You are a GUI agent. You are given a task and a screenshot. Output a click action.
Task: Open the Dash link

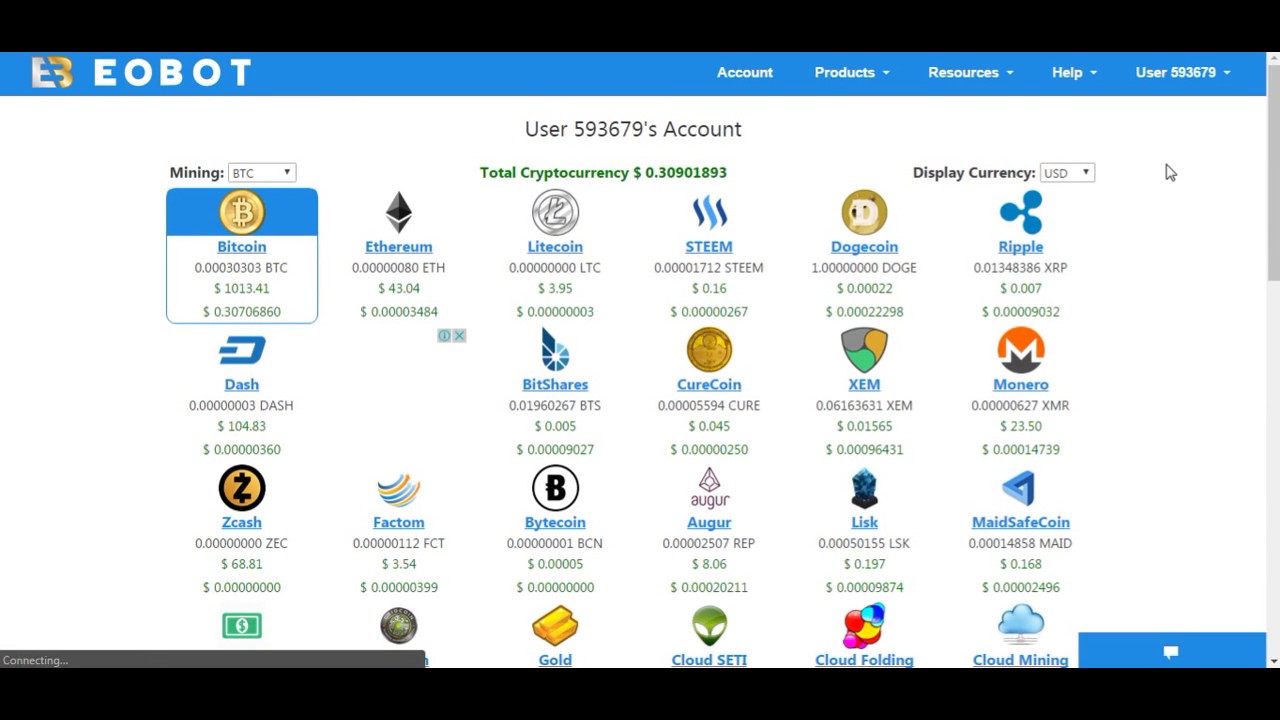[x=242, y=384]
